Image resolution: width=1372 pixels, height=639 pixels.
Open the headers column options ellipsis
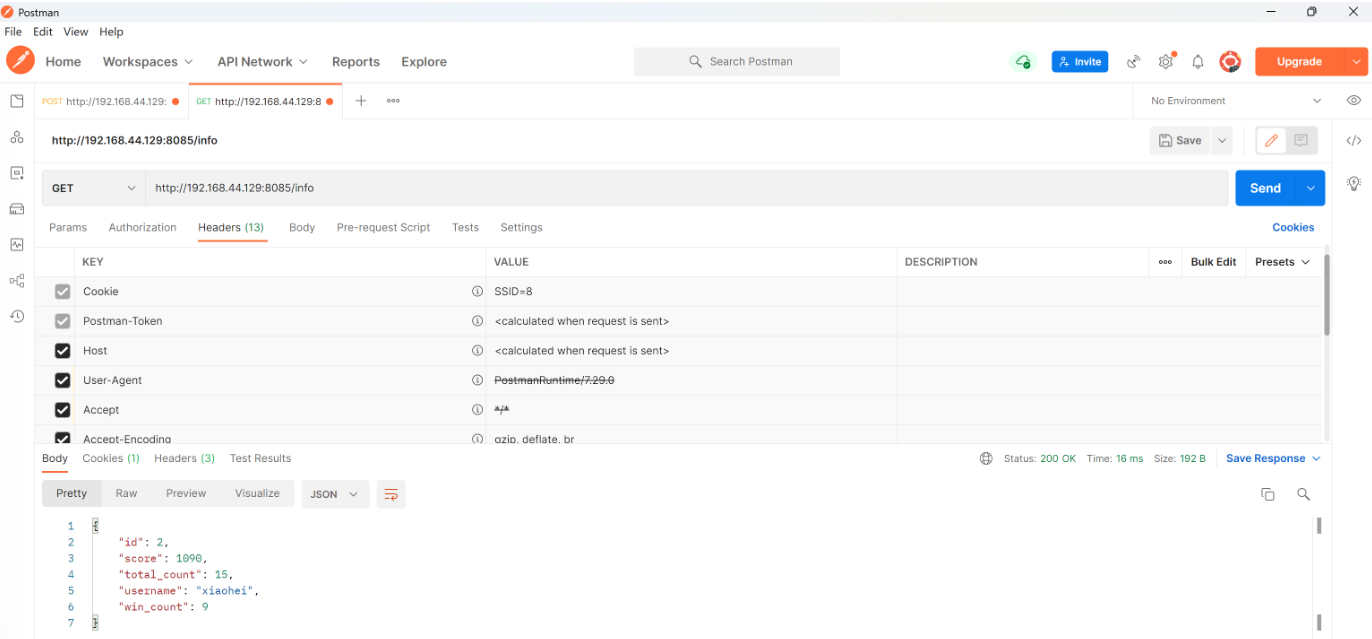(x=1165, y=262)
